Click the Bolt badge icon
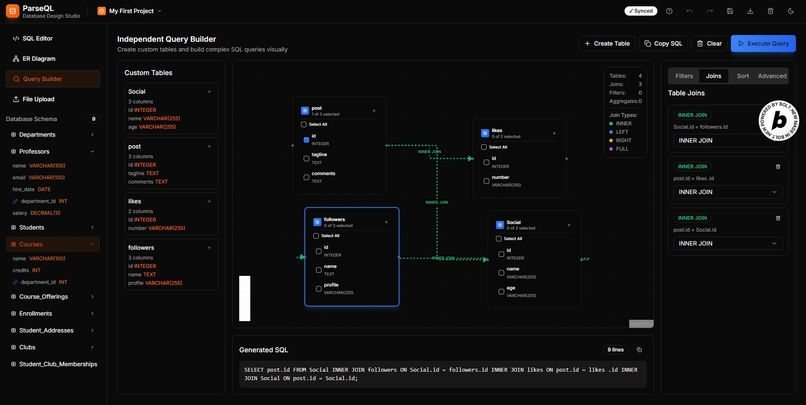The width and height of the screenshot is (806, 405). 779,121
